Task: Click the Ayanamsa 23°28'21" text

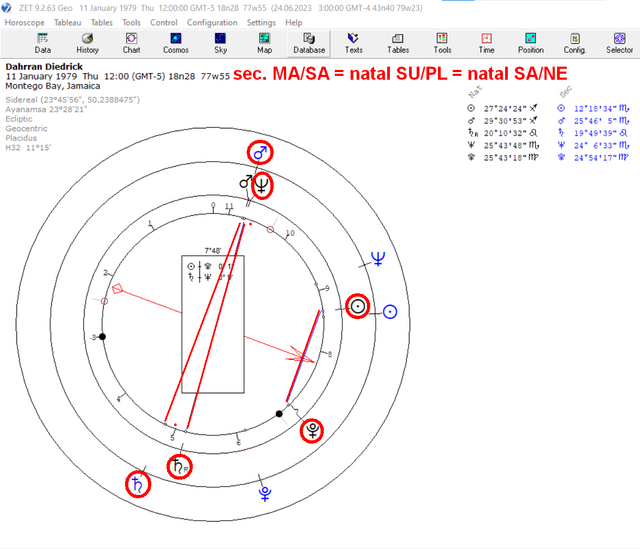Action: (x=46, y=109)
